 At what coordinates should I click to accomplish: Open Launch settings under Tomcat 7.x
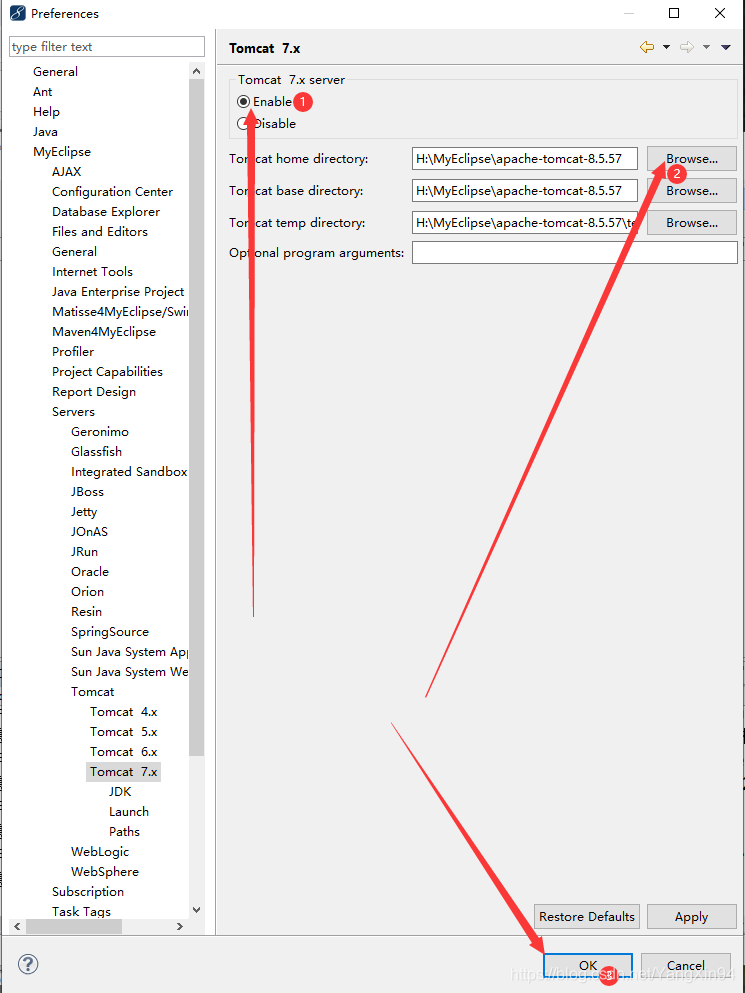[x=129, y=812]
